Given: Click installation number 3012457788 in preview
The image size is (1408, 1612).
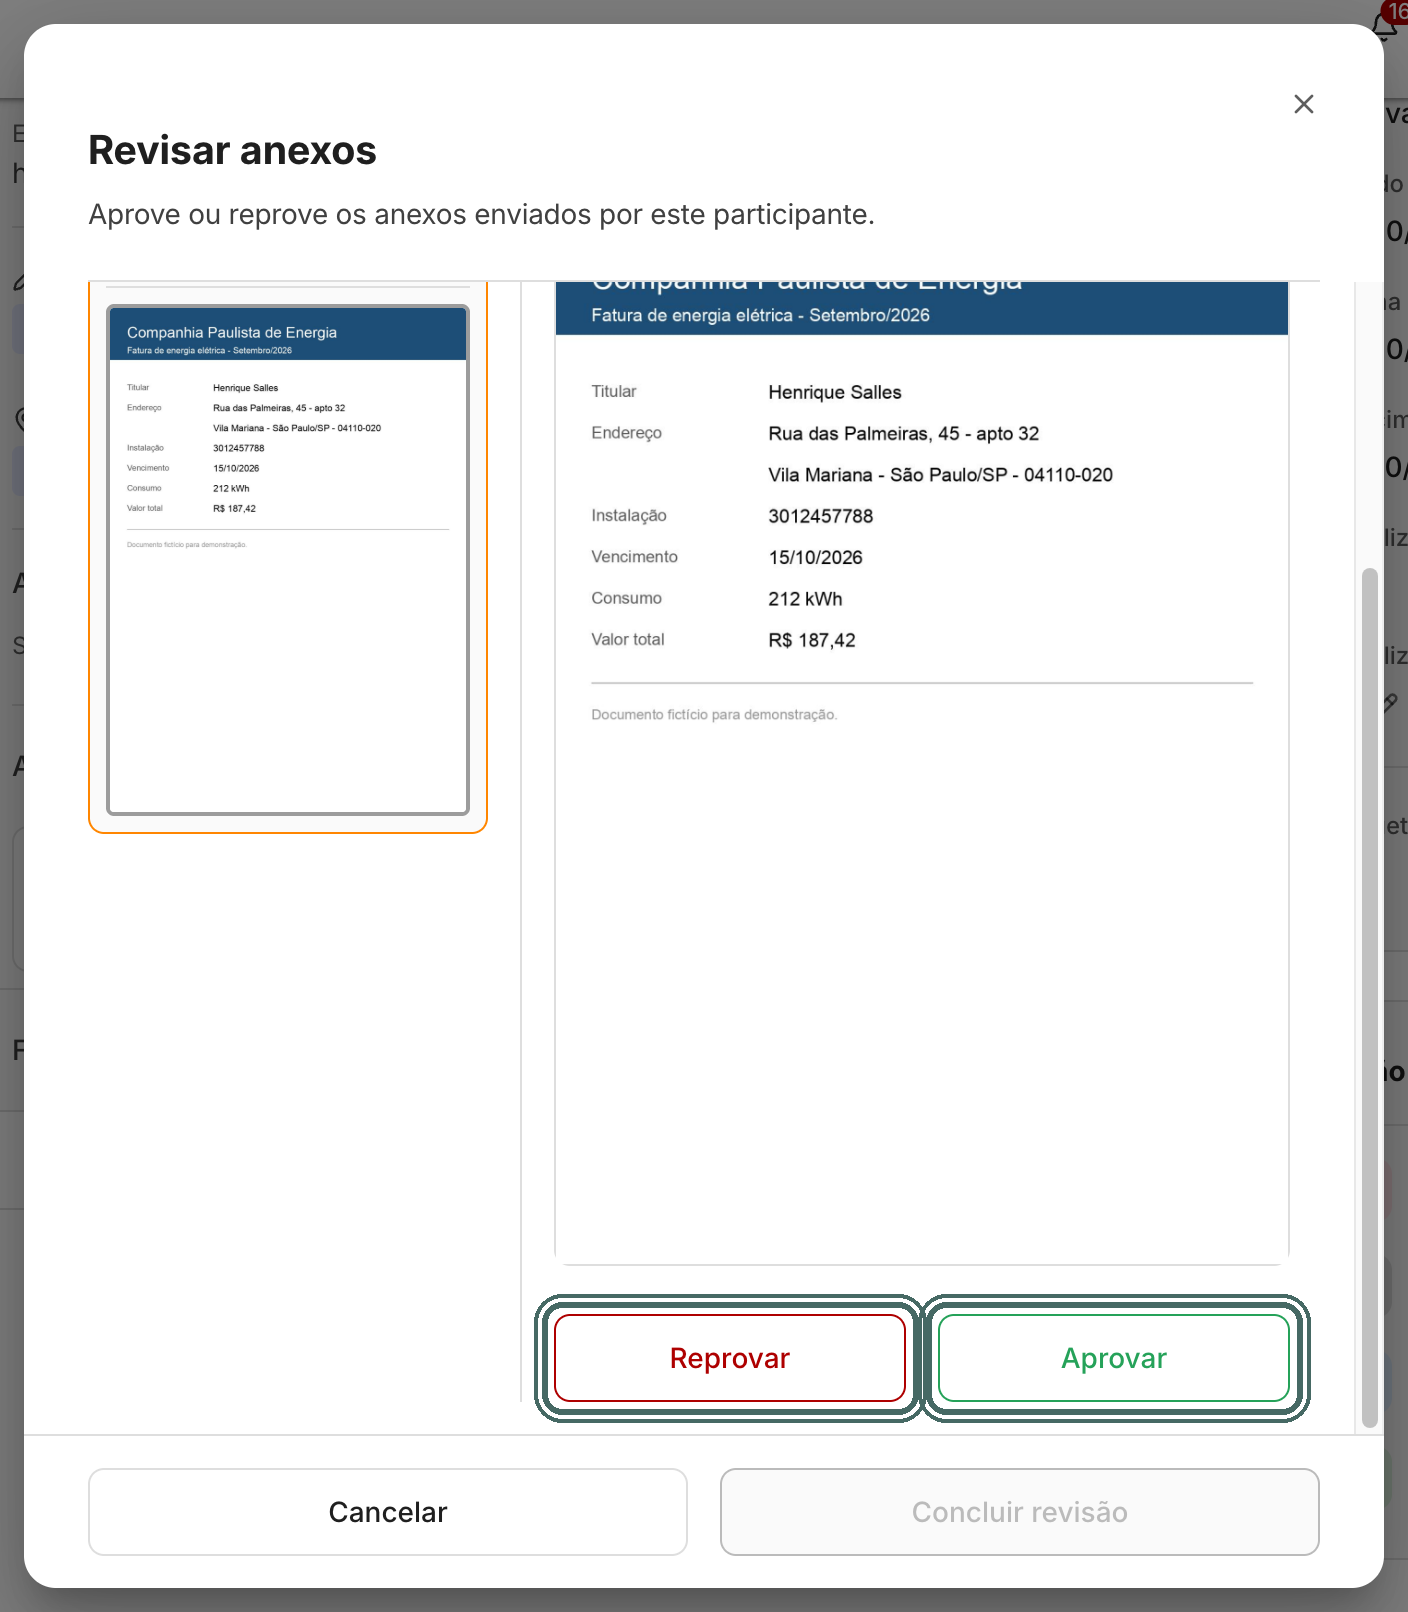Looking at the screenshot, I should point(821,516).
